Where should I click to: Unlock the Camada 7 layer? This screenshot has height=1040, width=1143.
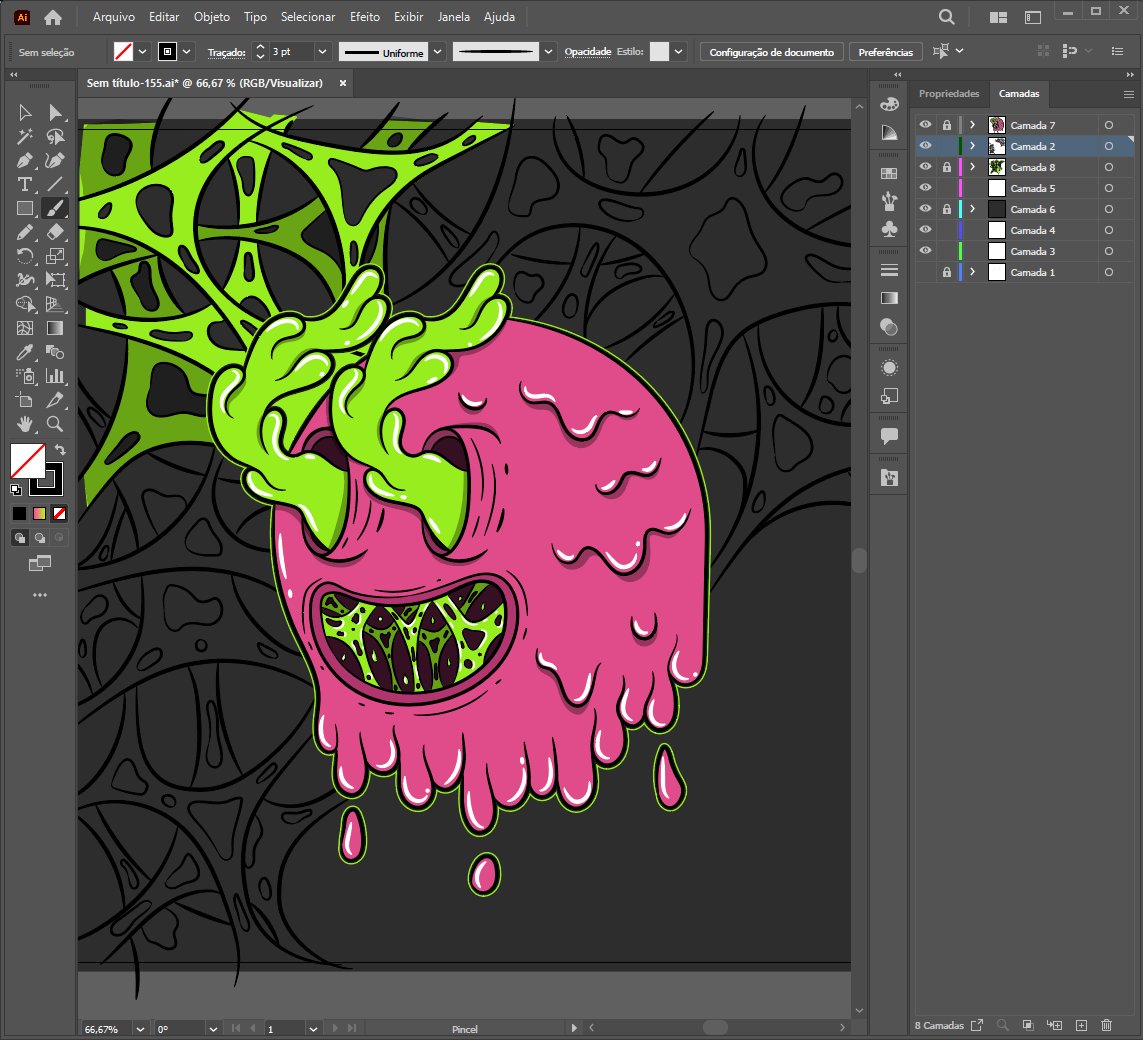[x=946, y=125]
